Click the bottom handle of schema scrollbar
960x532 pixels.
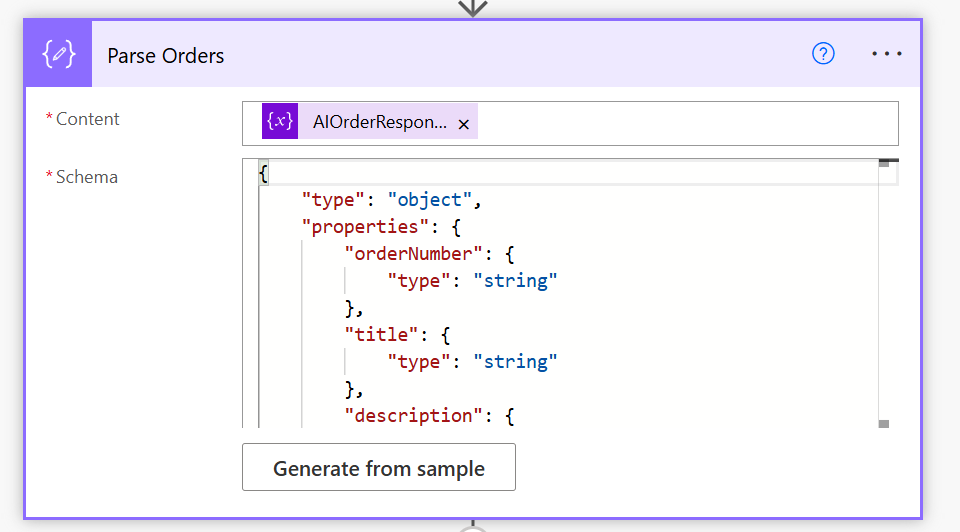coord(884,423)
